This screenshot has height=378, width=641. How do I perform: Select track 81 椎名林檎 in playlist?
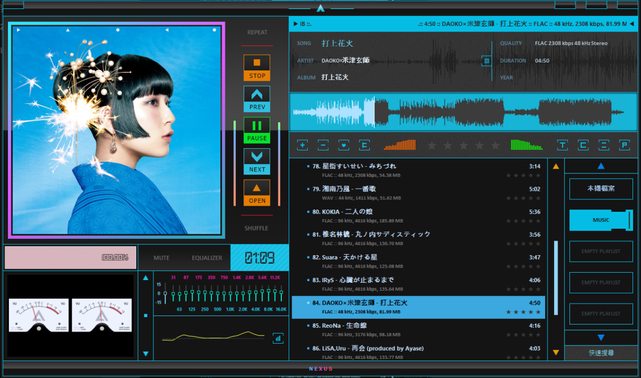[x=418, y=239]
